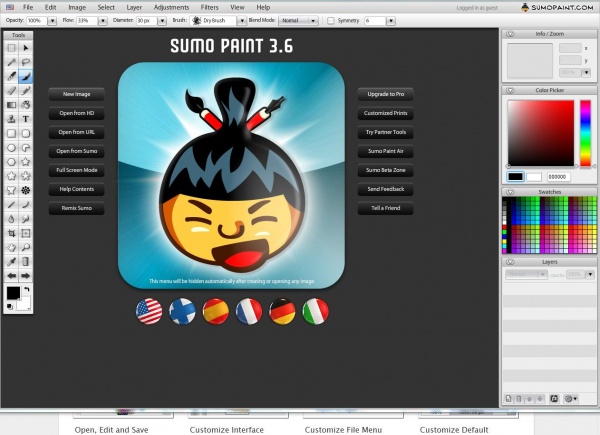Enable the Symmetry checkbox
Screen dimensions: 600x435
(x=331, y=21)
